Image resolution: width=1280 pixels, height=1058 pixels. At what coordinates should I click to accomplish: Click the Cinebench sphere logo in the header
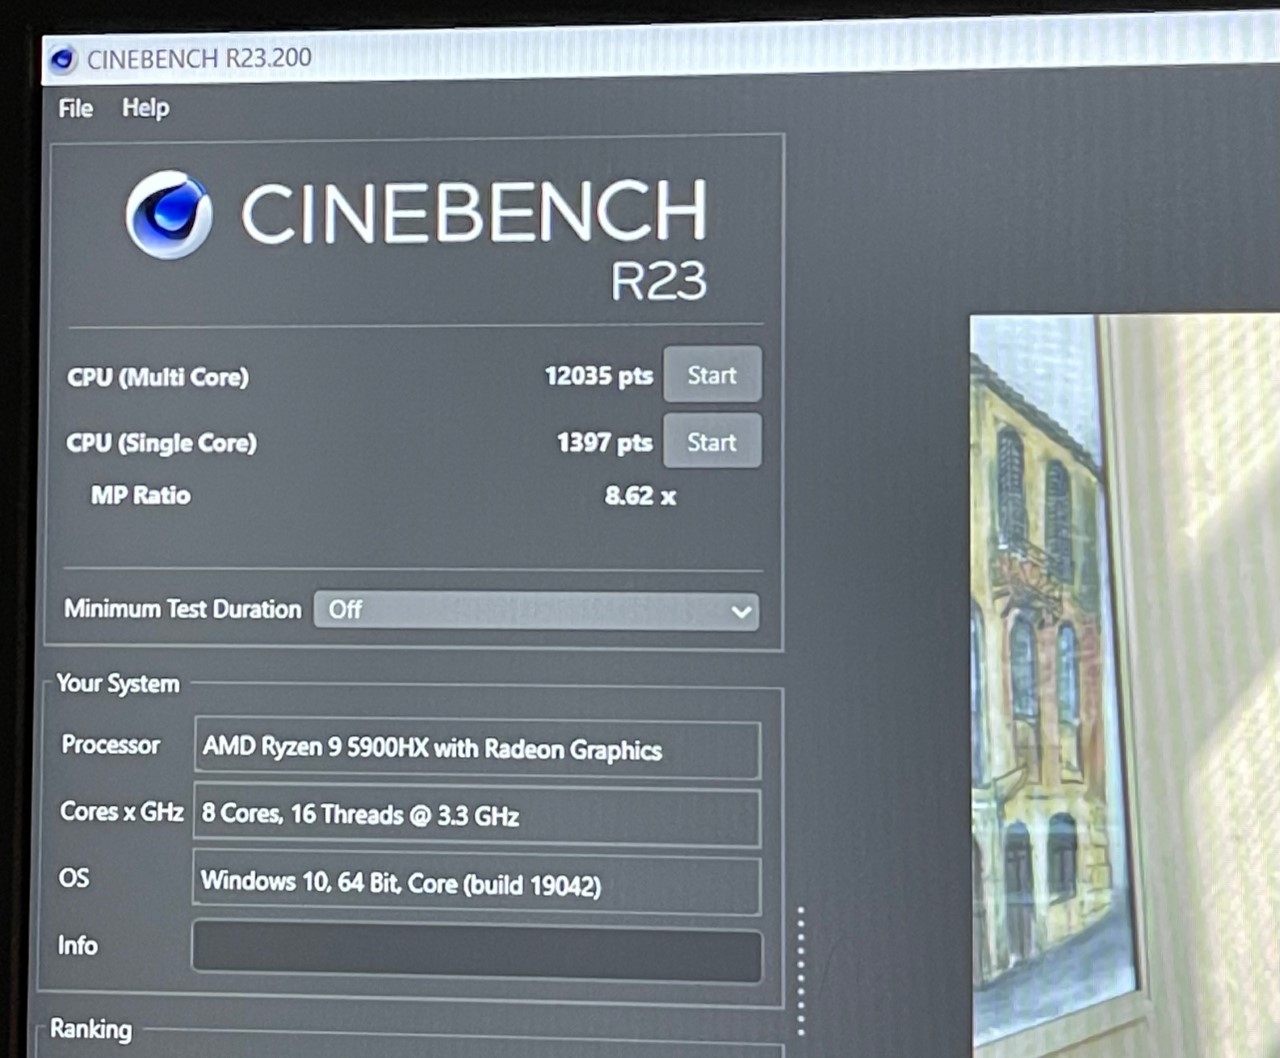[x=168, y=215]
